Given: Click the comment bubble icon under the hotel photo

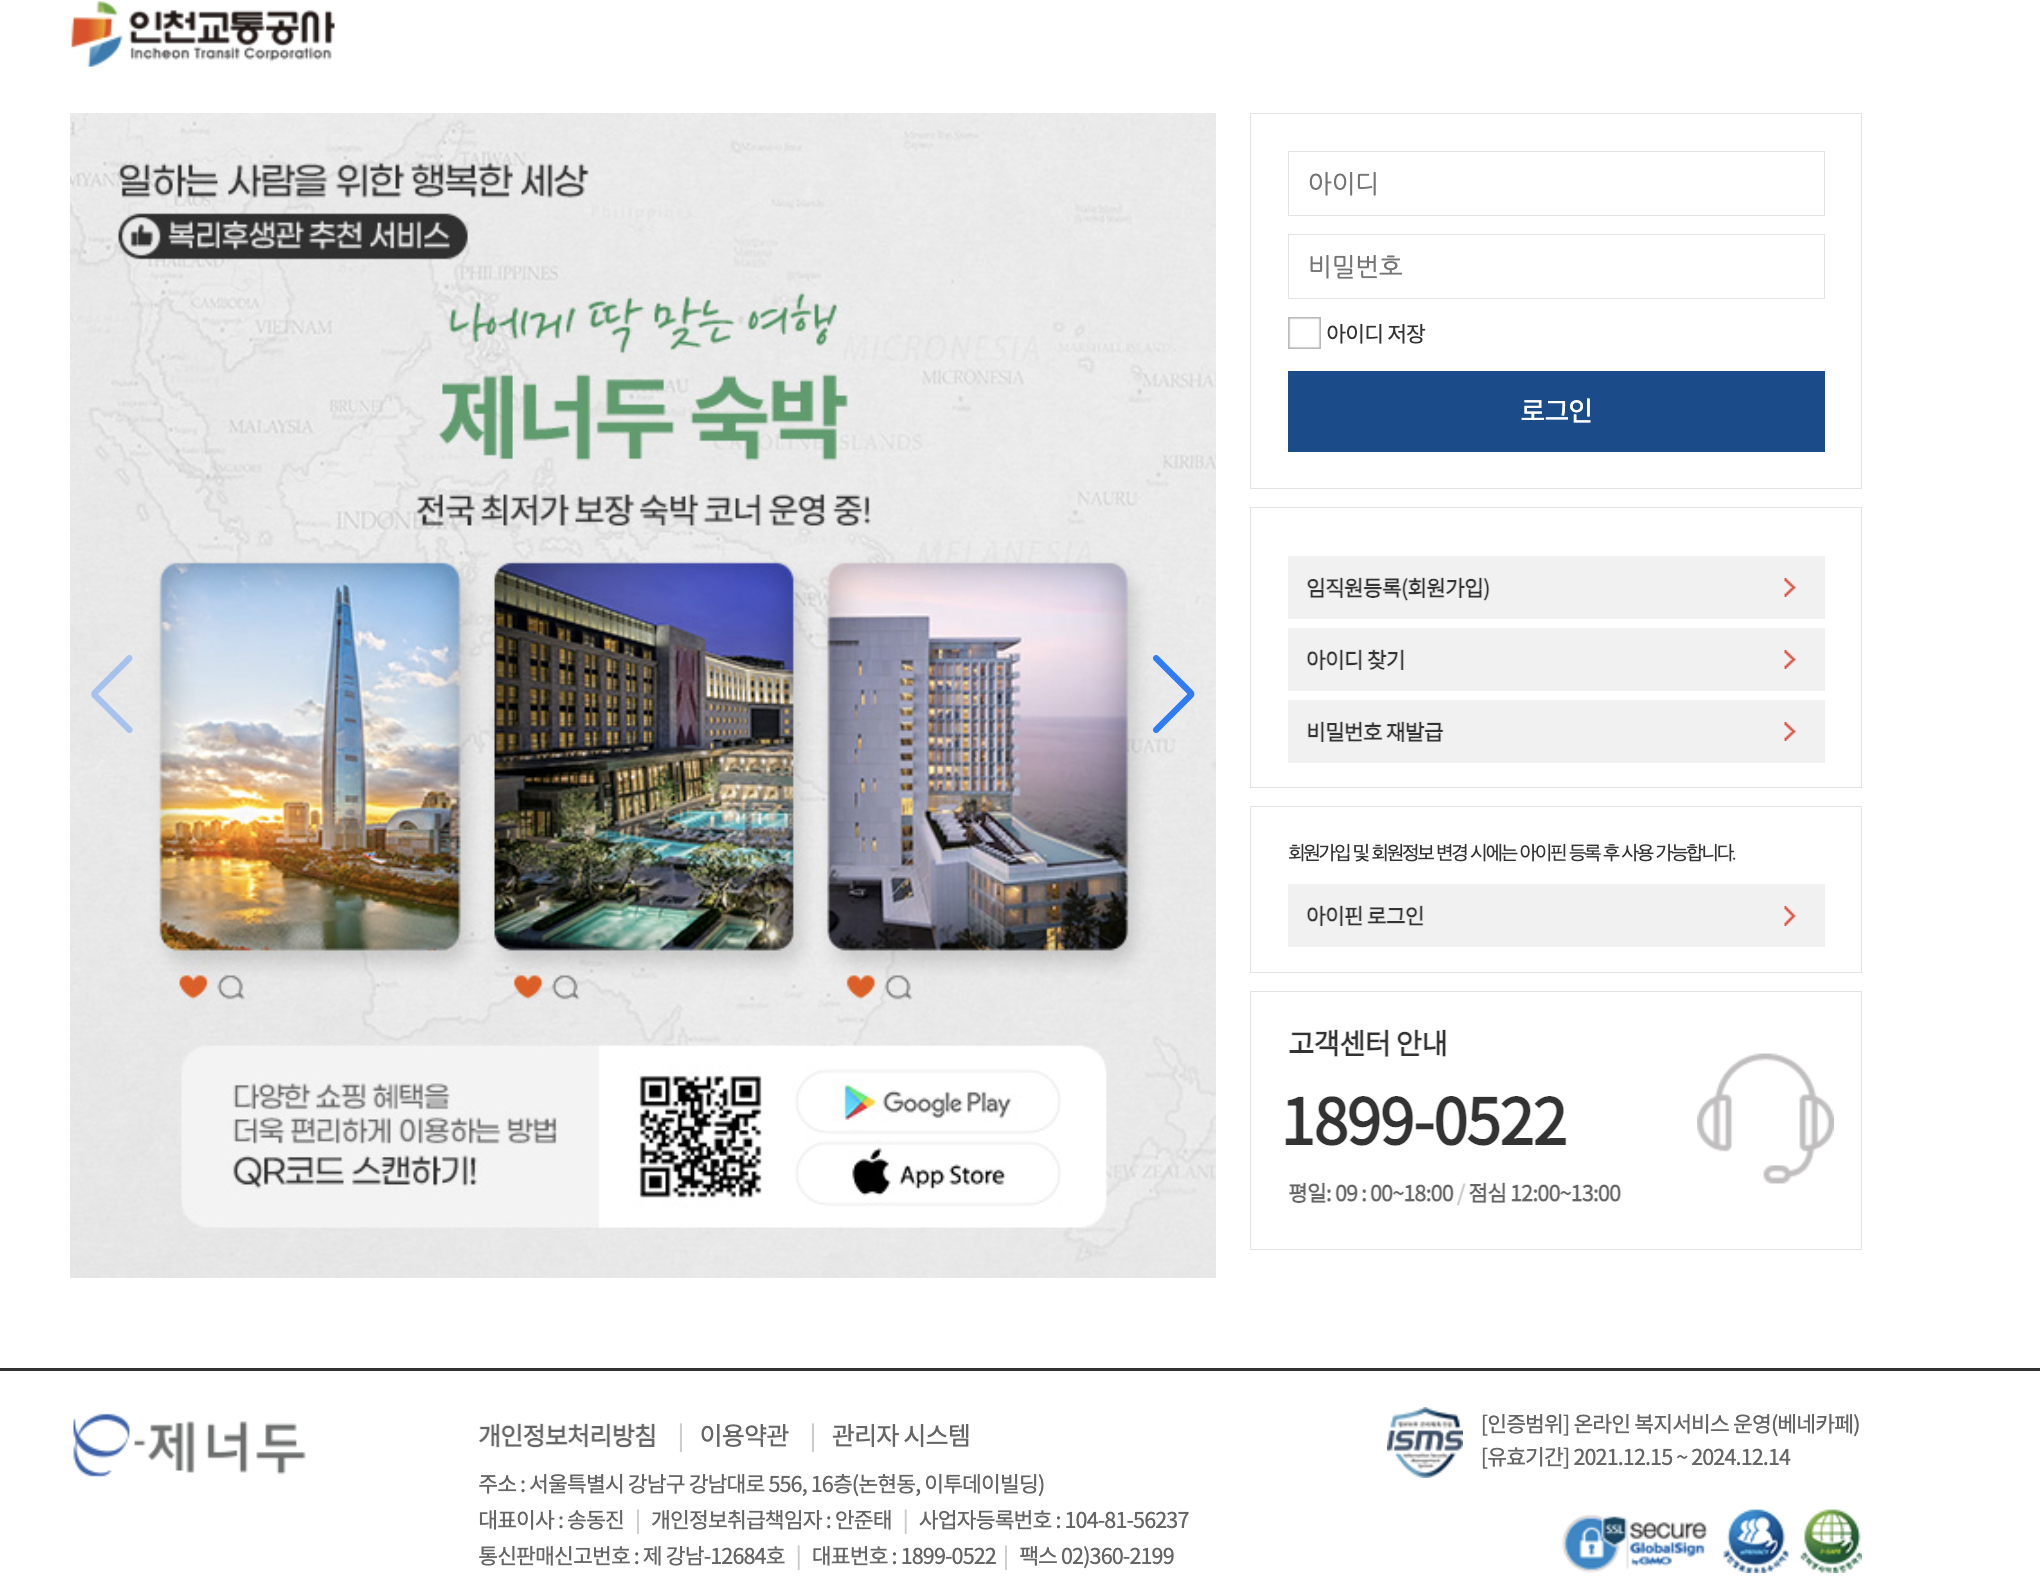Looking at the screenshot, I should [566, 986].
